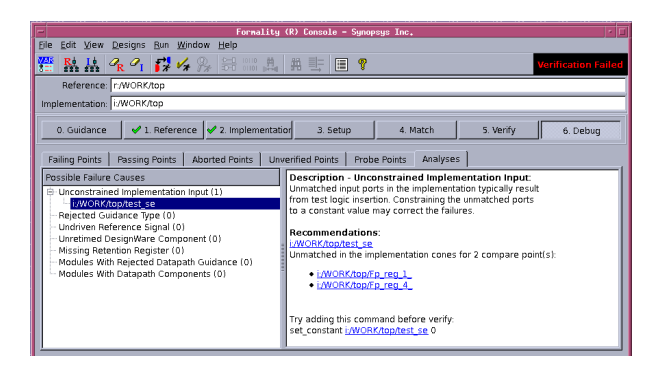Open the Designs menu
The image size is (666, 379).
point(129,45)
